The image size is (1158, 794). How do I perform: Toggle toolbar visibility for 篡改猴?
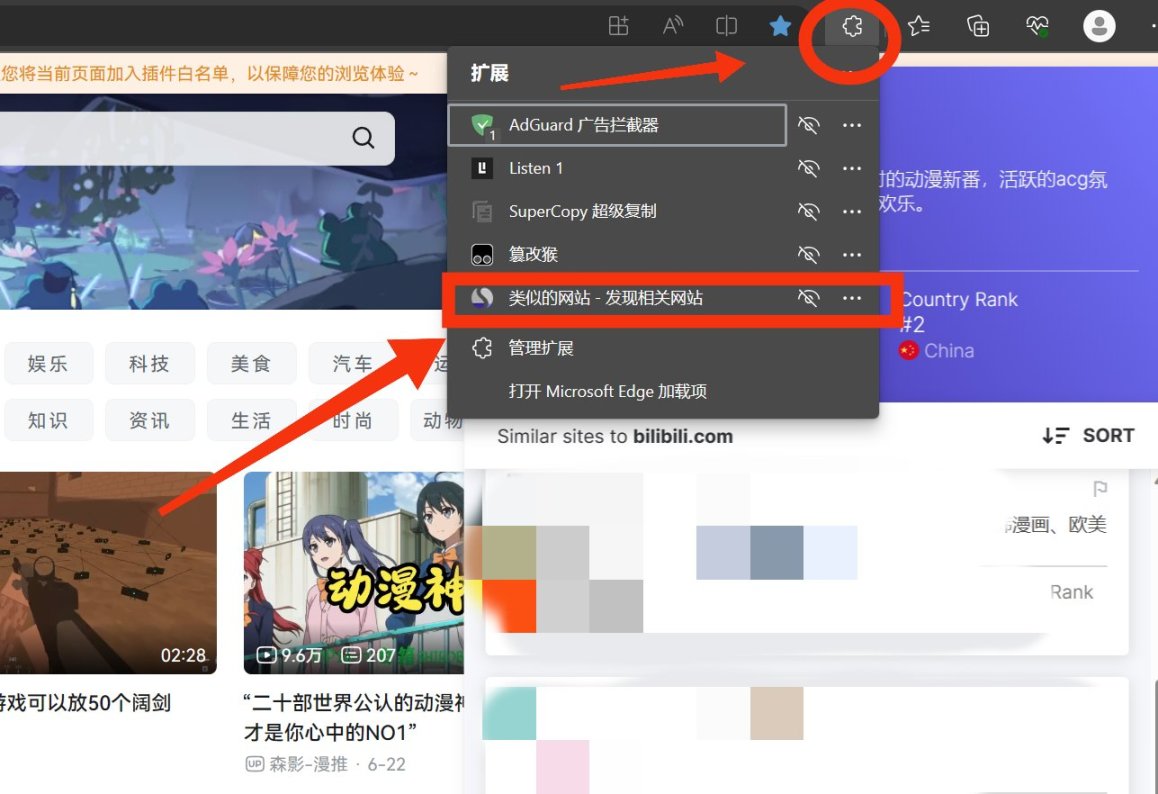809,255
